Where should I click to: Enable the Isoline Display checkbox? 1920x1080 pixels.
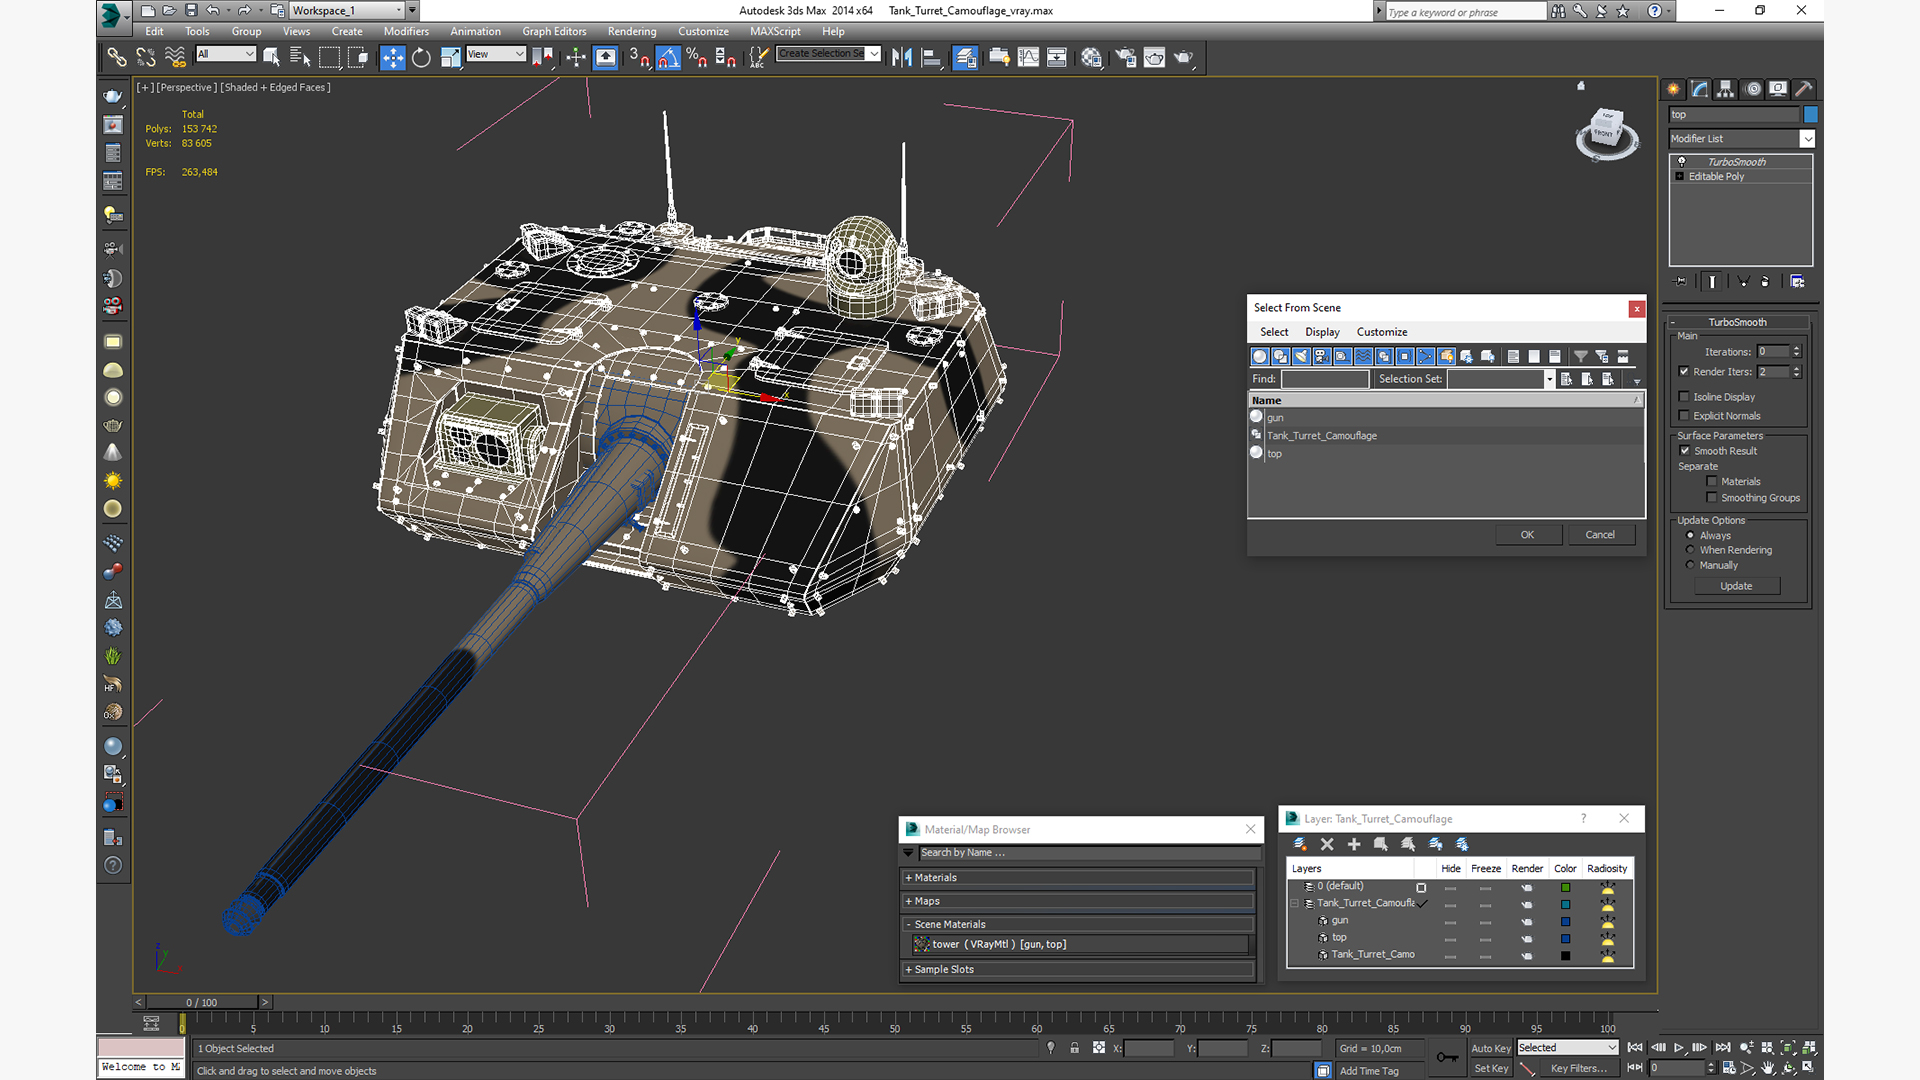[x=1684, y=397]
